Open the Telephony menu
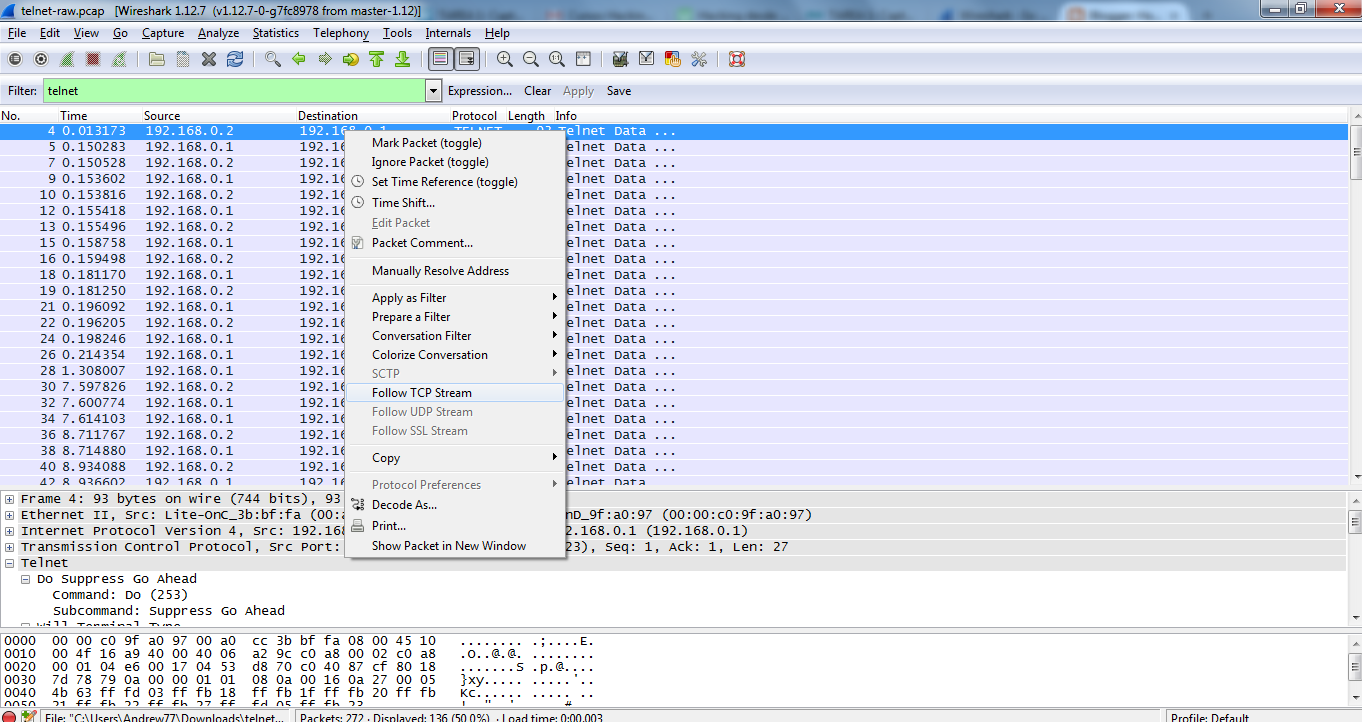1362x722 pixels. click(341, 33)
